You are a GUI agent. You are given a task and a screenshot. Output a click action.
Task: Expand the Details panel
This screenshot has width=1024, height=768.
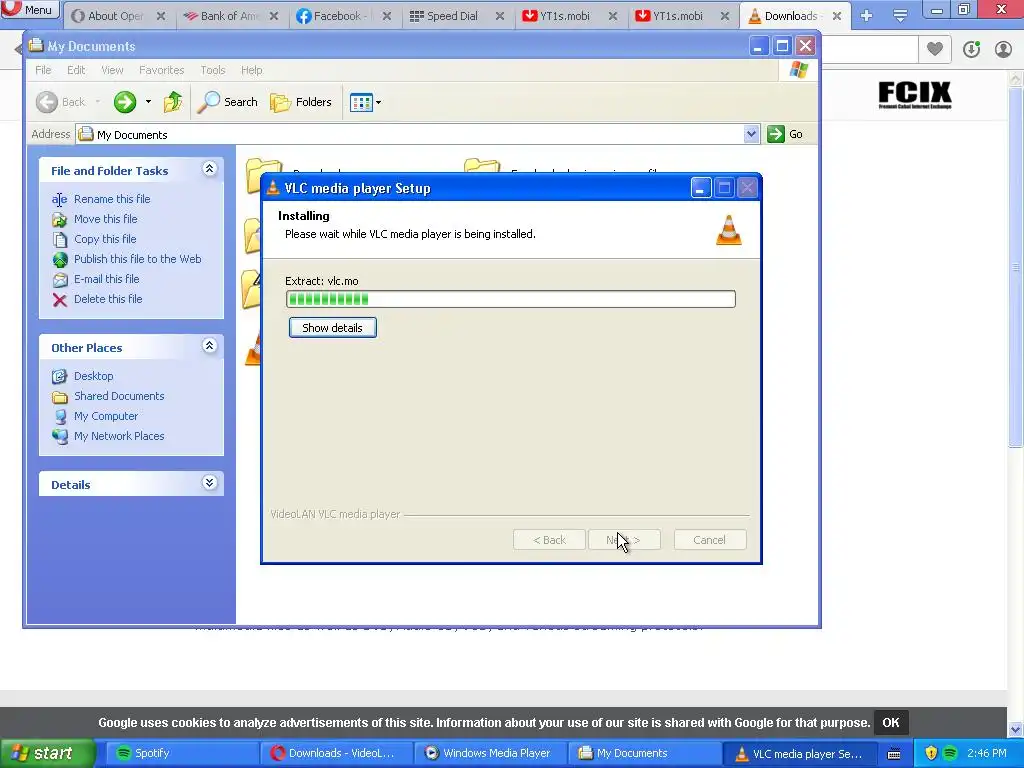209,483
